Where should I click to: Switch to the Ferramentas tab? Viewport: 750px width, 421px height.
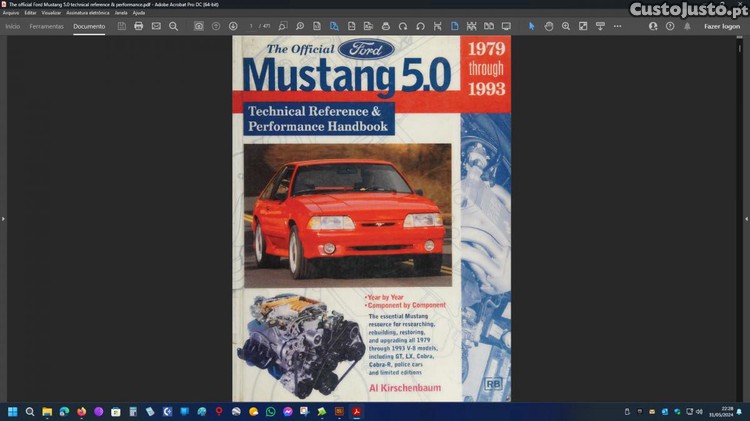[x=47, y=26]
